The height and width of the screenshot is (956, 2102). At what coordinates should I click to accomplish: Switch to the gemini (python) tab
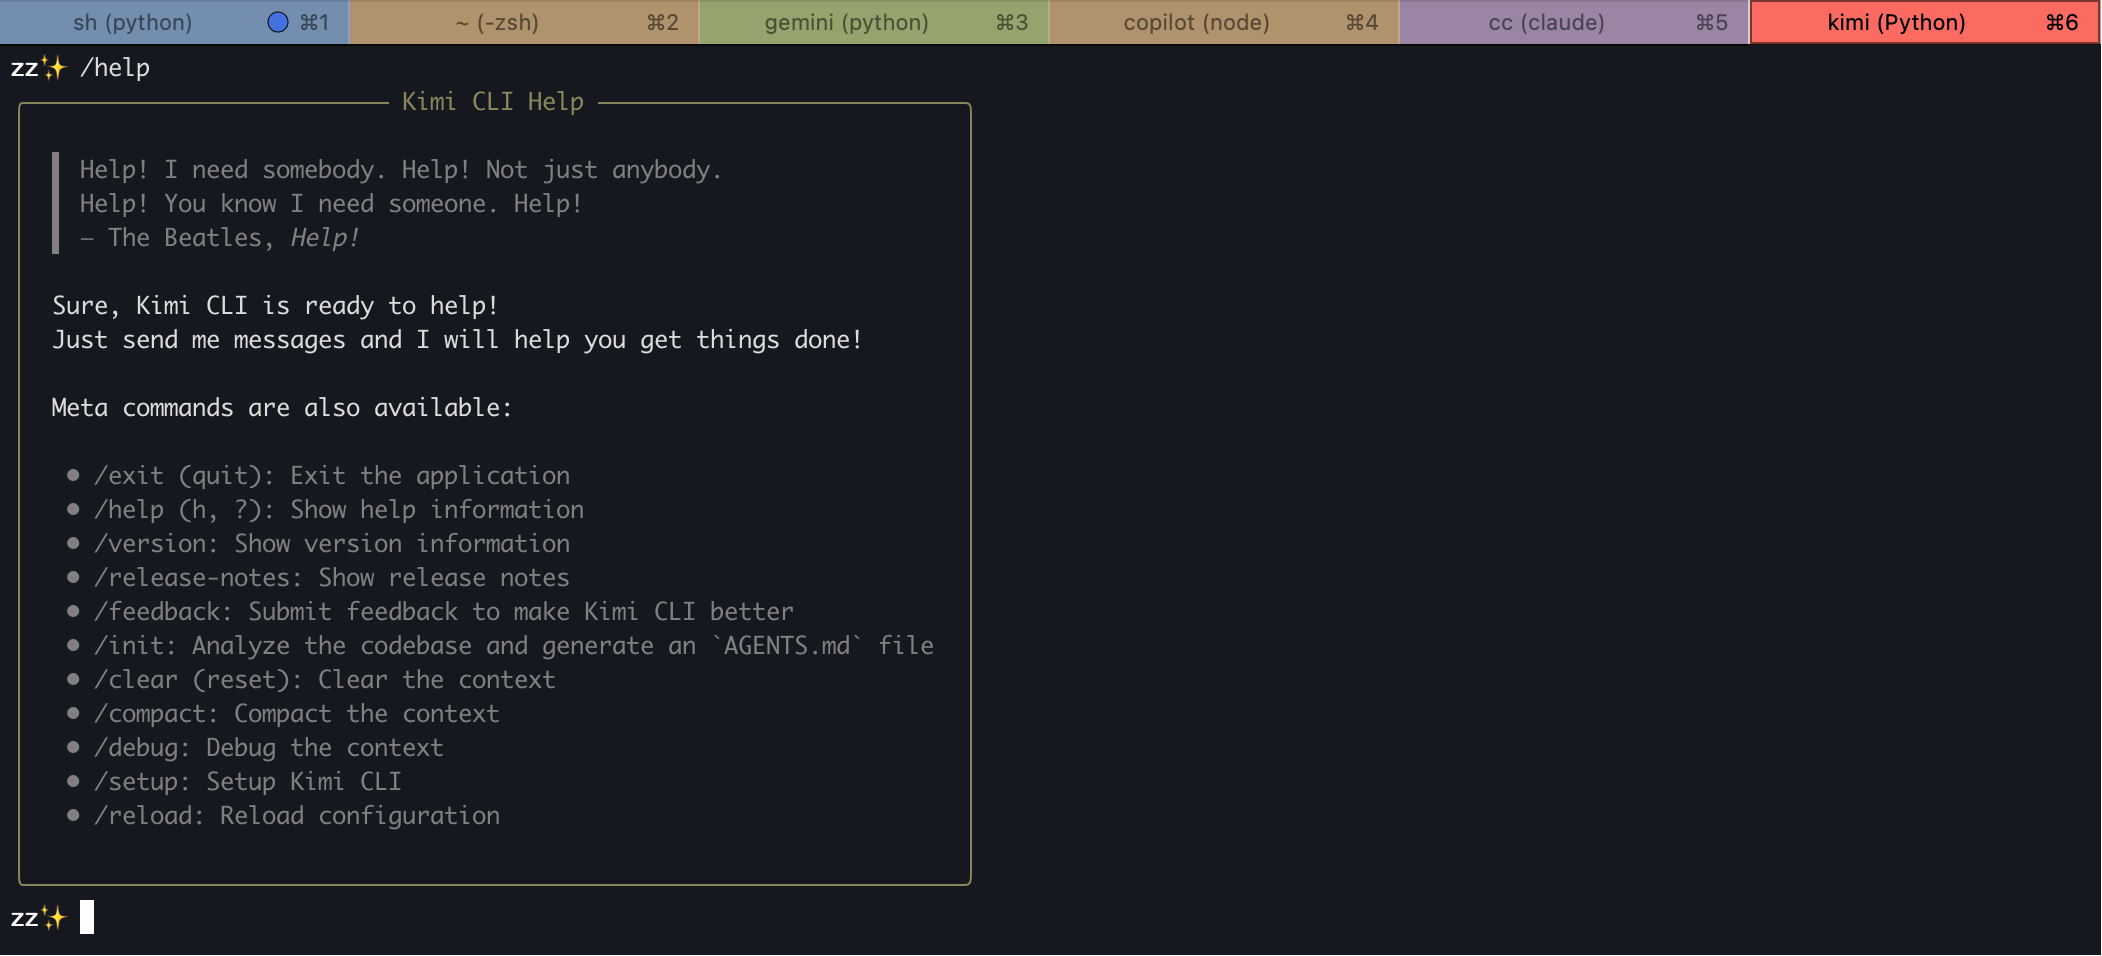click(874, 22)
